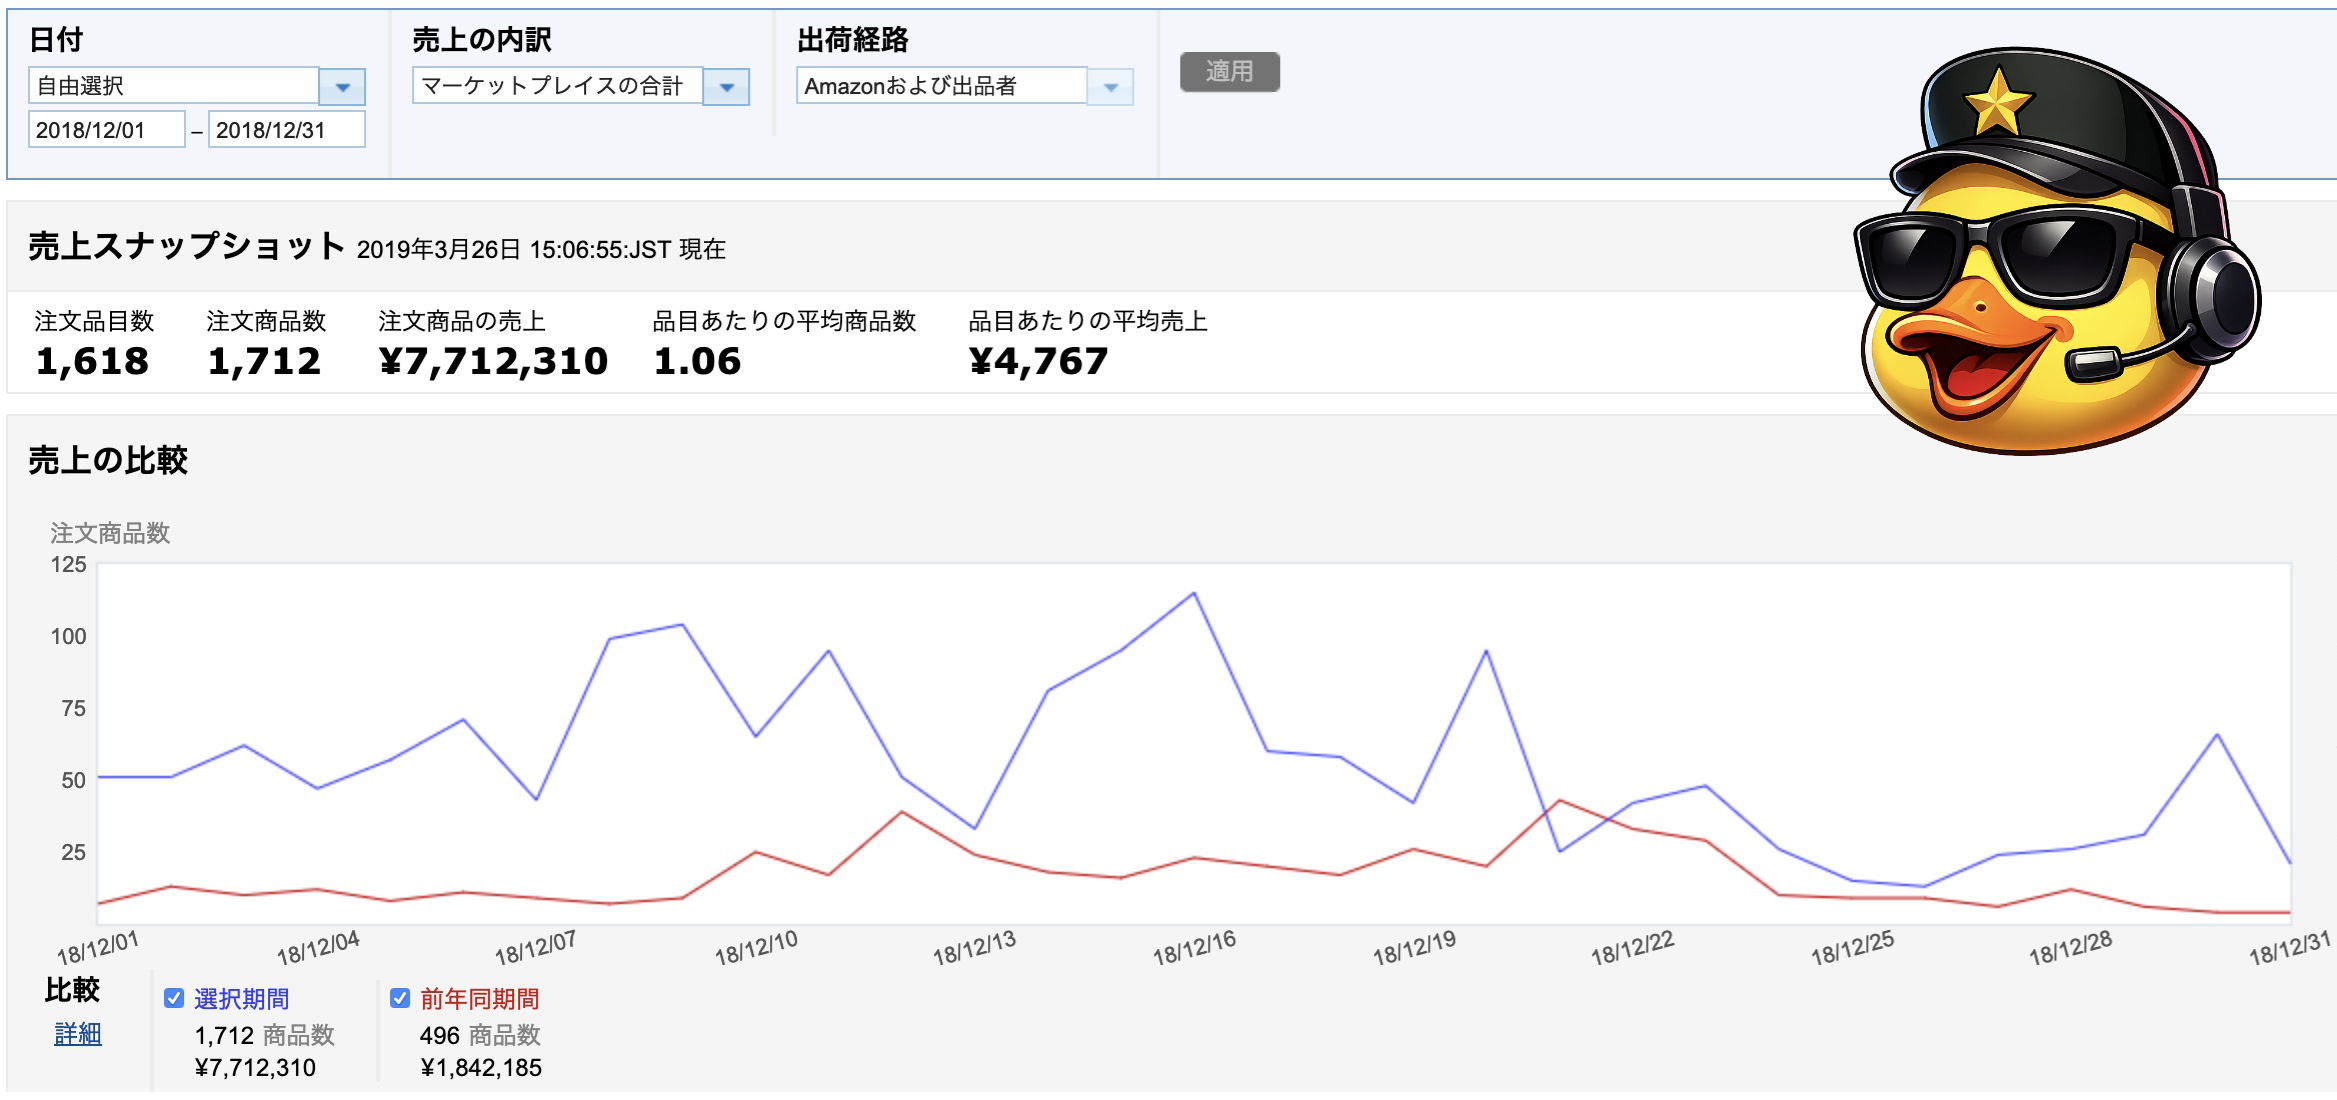The height and width of the screenshot is (1100, 2337).
Task: Uncheck the 前年同期間 checkbox
Action: (x=400, y=998)
